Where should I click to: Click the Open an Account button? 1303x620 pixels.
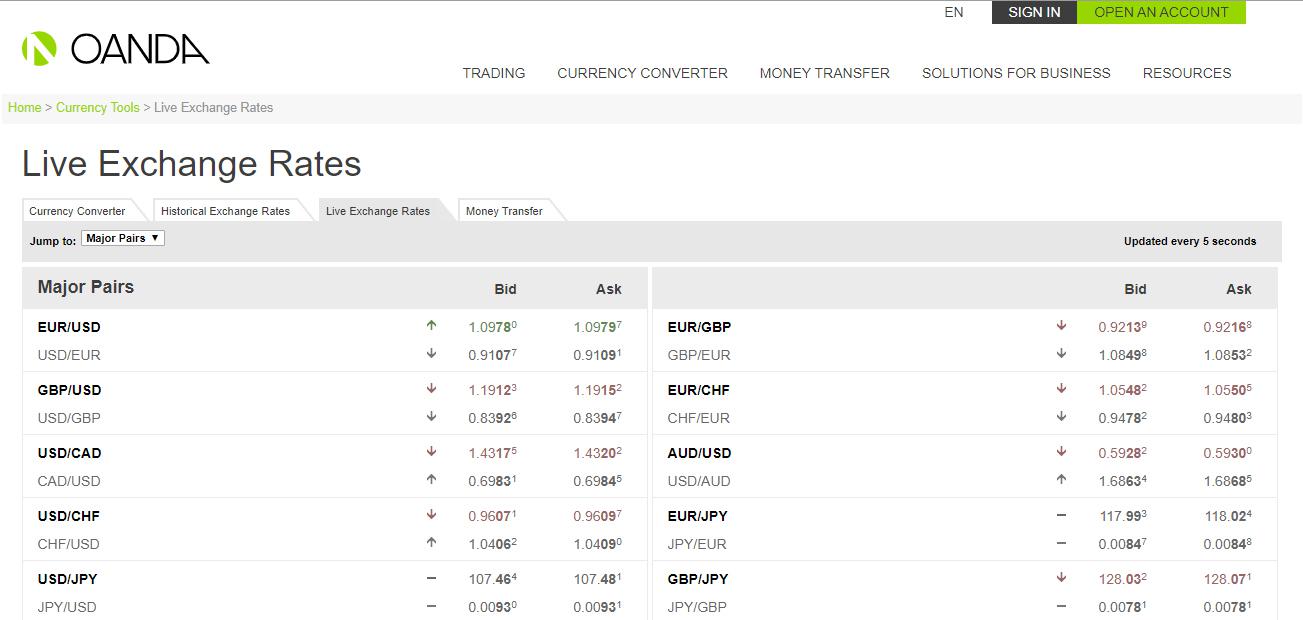pyautogui.click(x=1161, y=12)
